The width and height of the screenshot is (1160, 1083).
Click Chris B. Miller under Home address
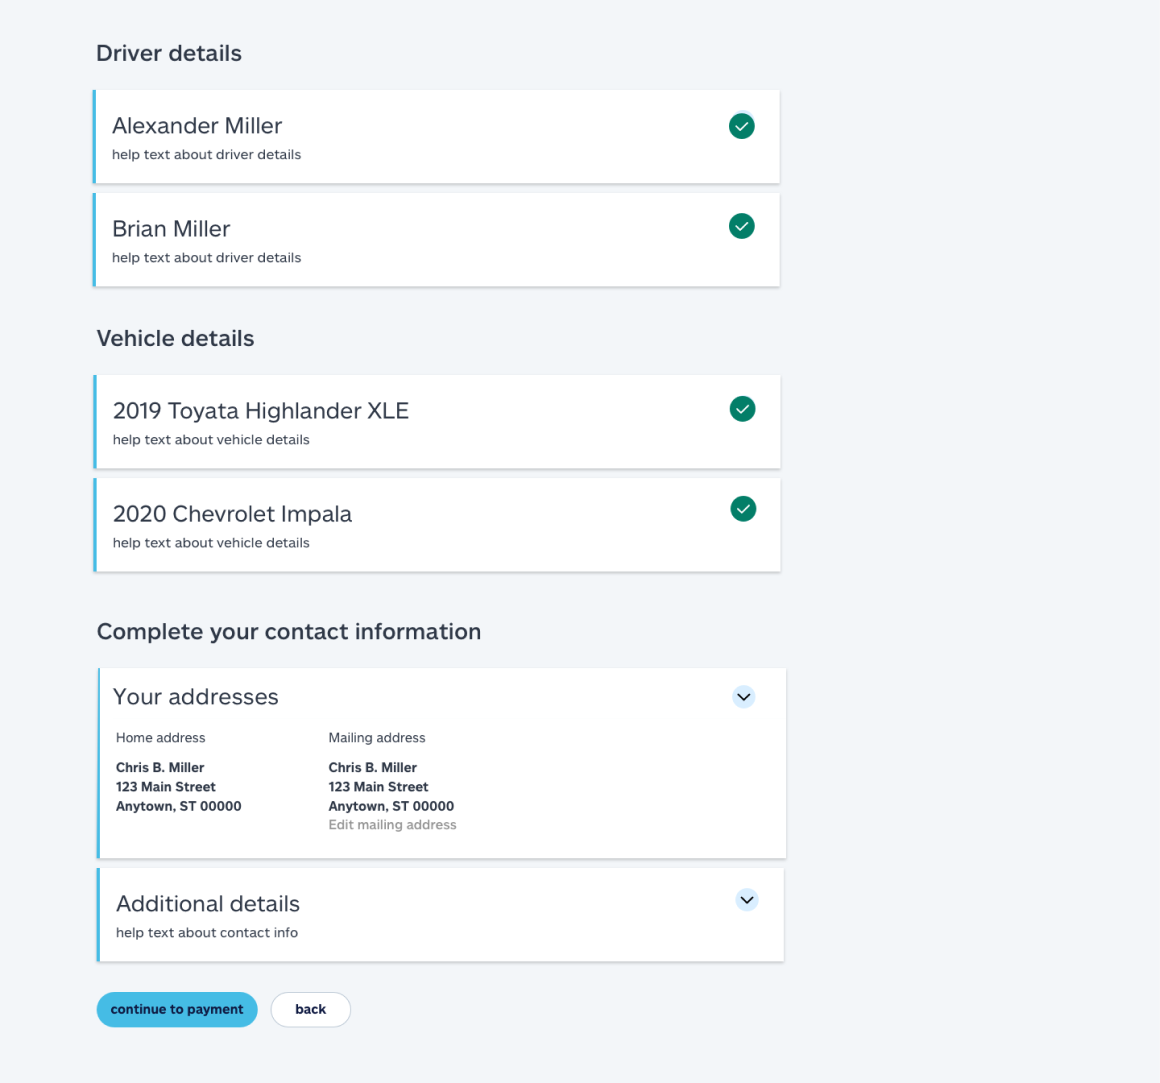[160, 768]
